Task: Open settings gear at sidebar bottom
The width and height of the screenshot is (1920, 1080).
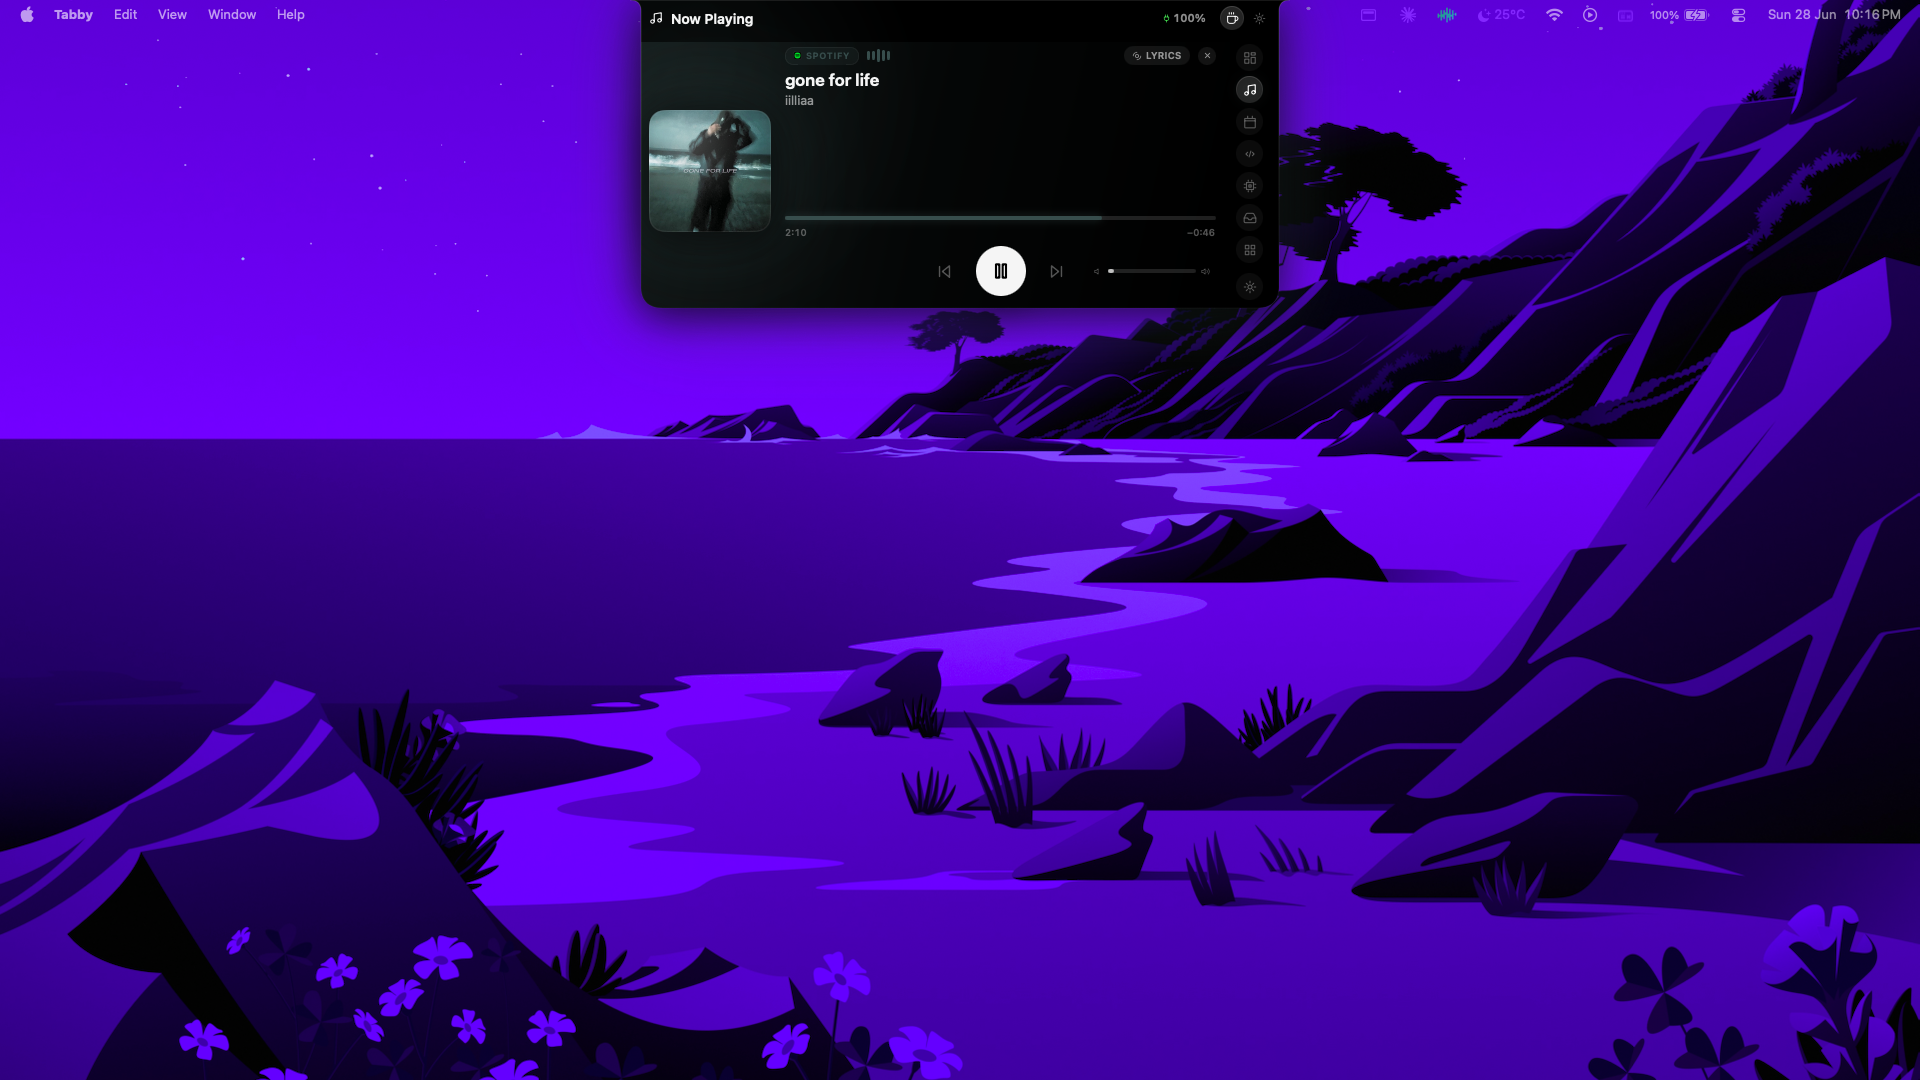Action: click(x=1250, y=287)
